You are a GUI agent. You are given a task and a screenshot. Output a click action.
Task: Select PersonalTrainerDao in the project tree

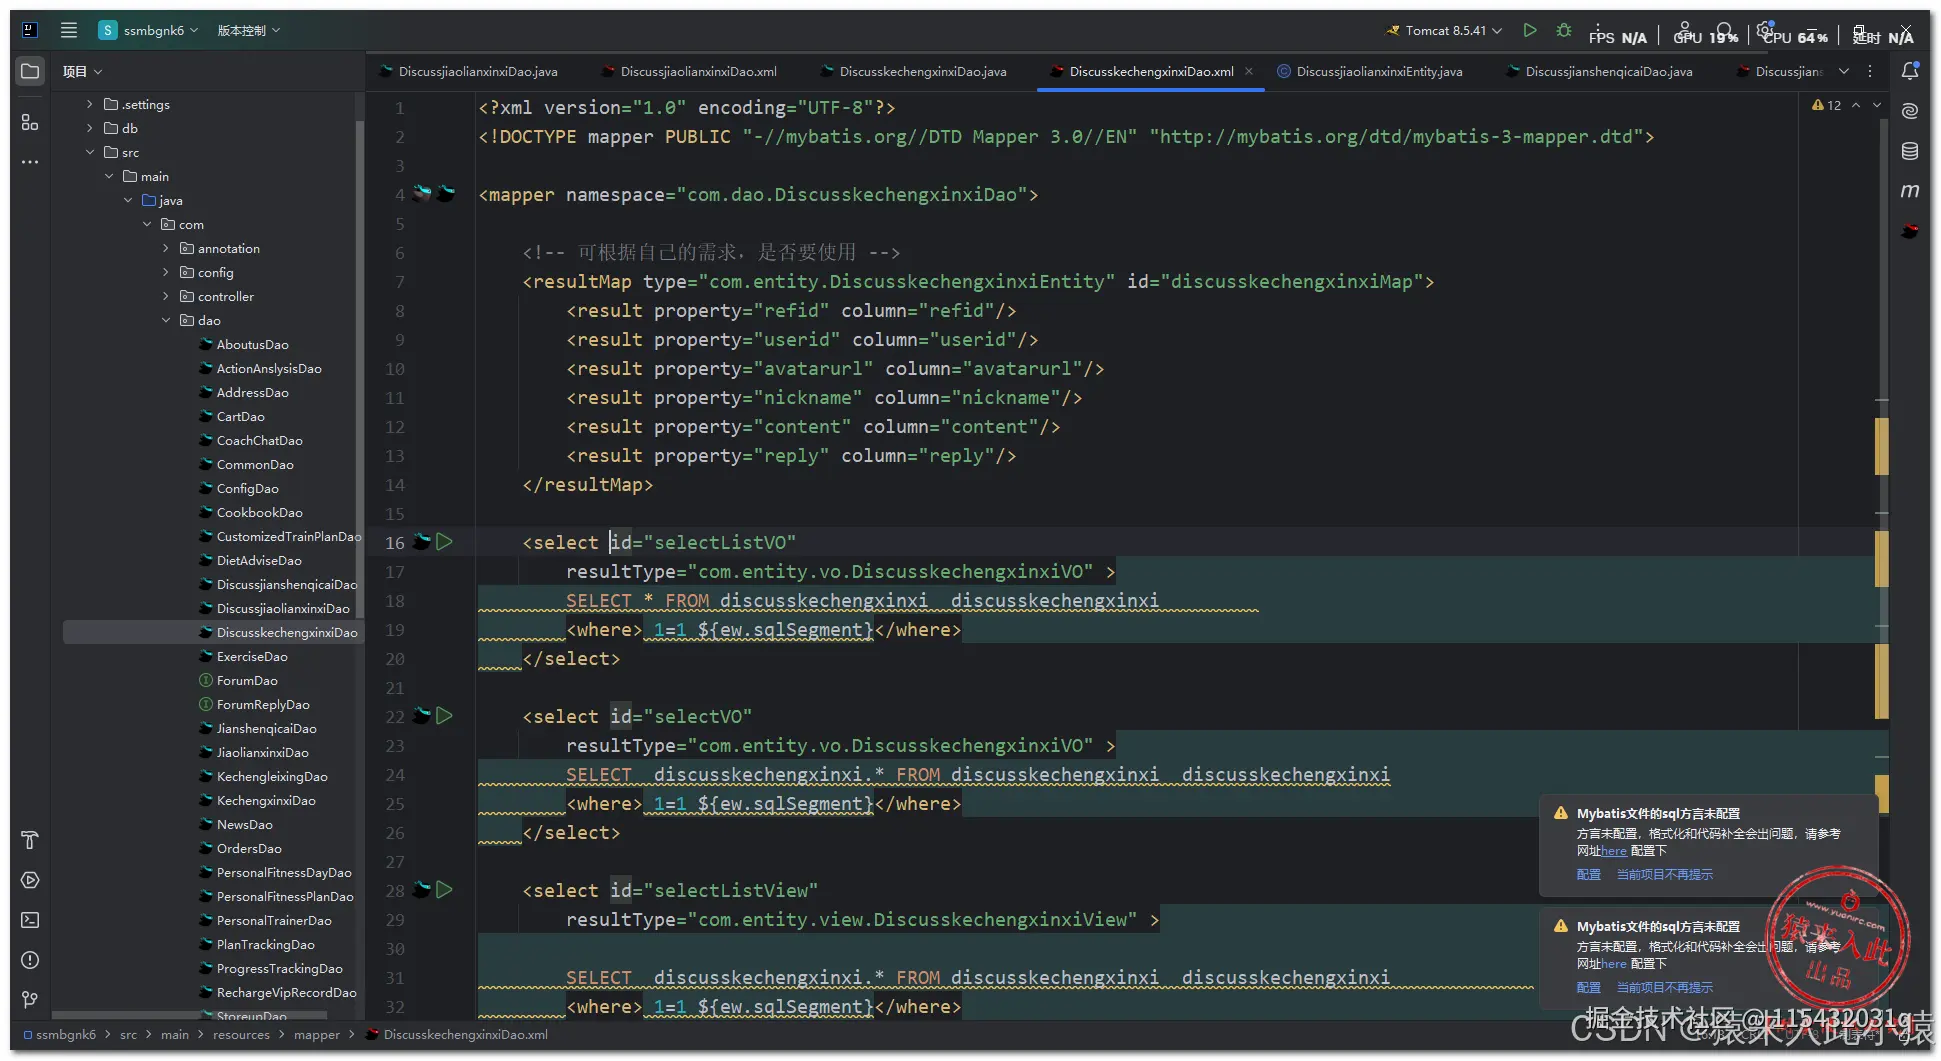click(x=274, y=920)
